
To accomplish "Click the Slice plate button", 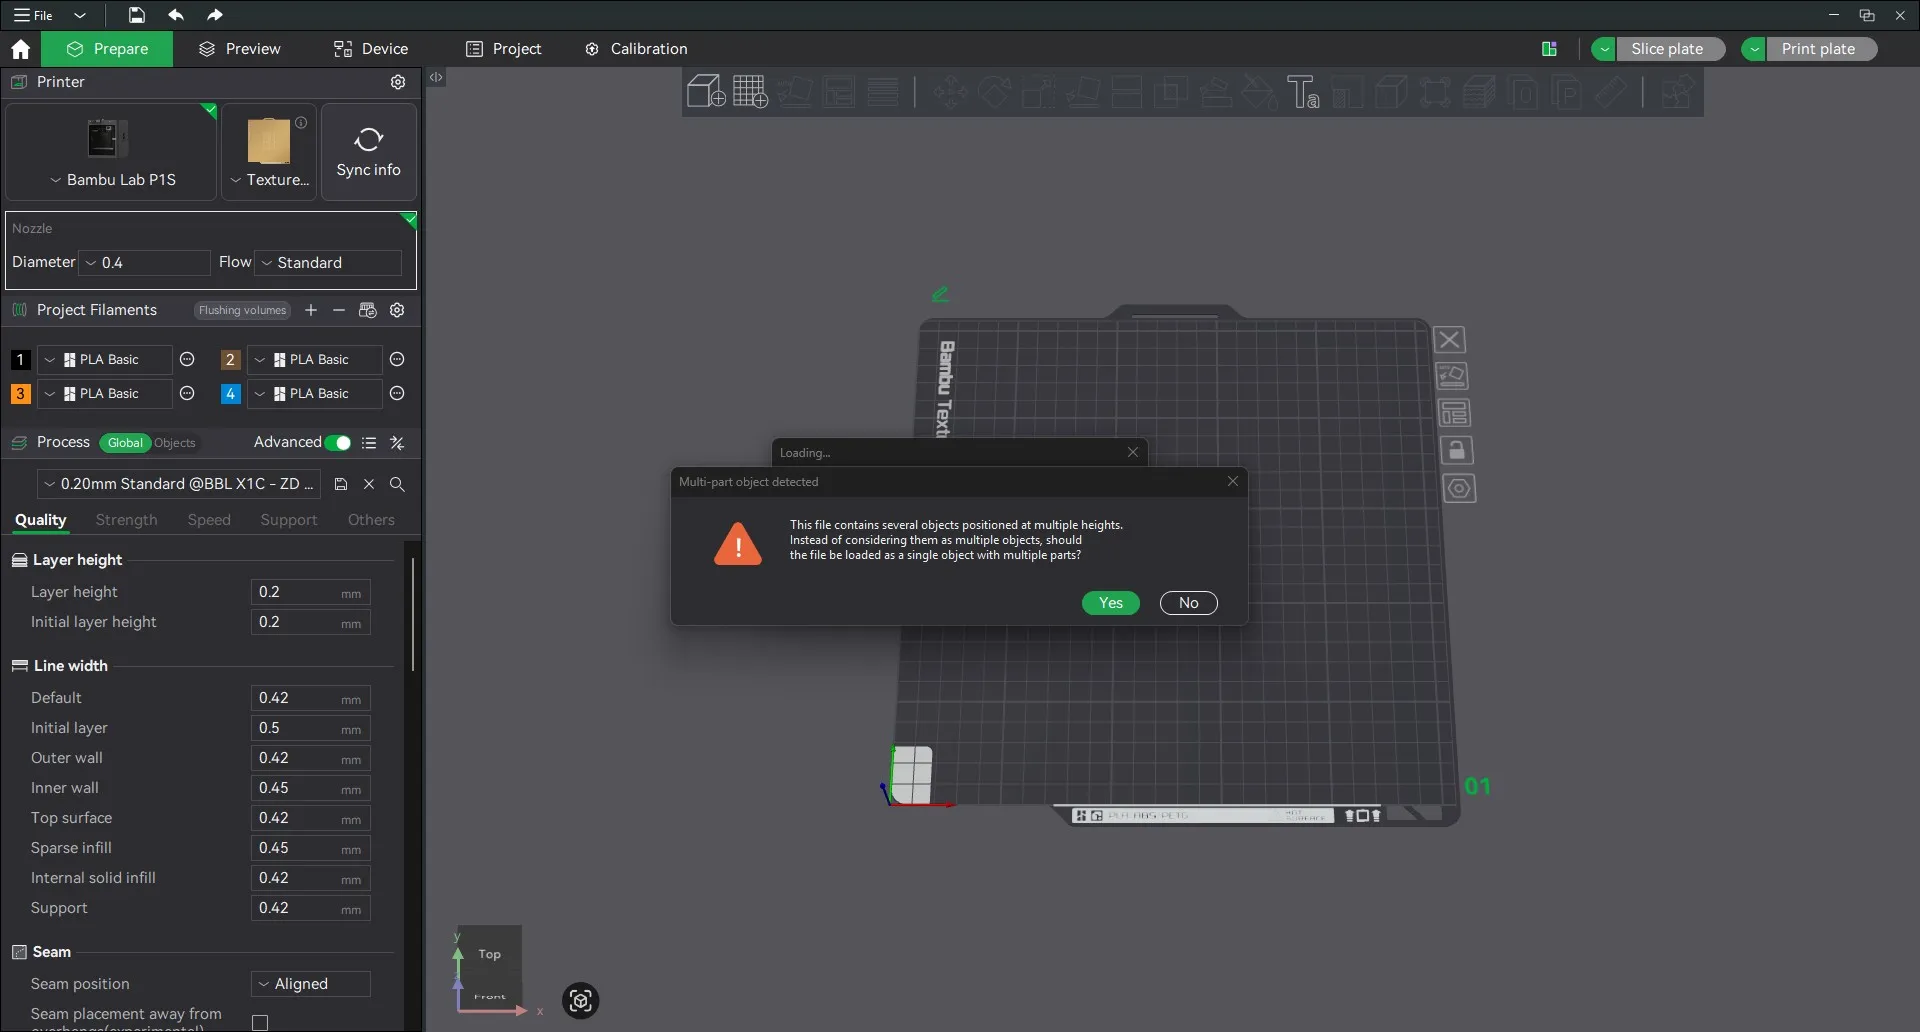I will pyautogui.click(x=1670, y=49).
